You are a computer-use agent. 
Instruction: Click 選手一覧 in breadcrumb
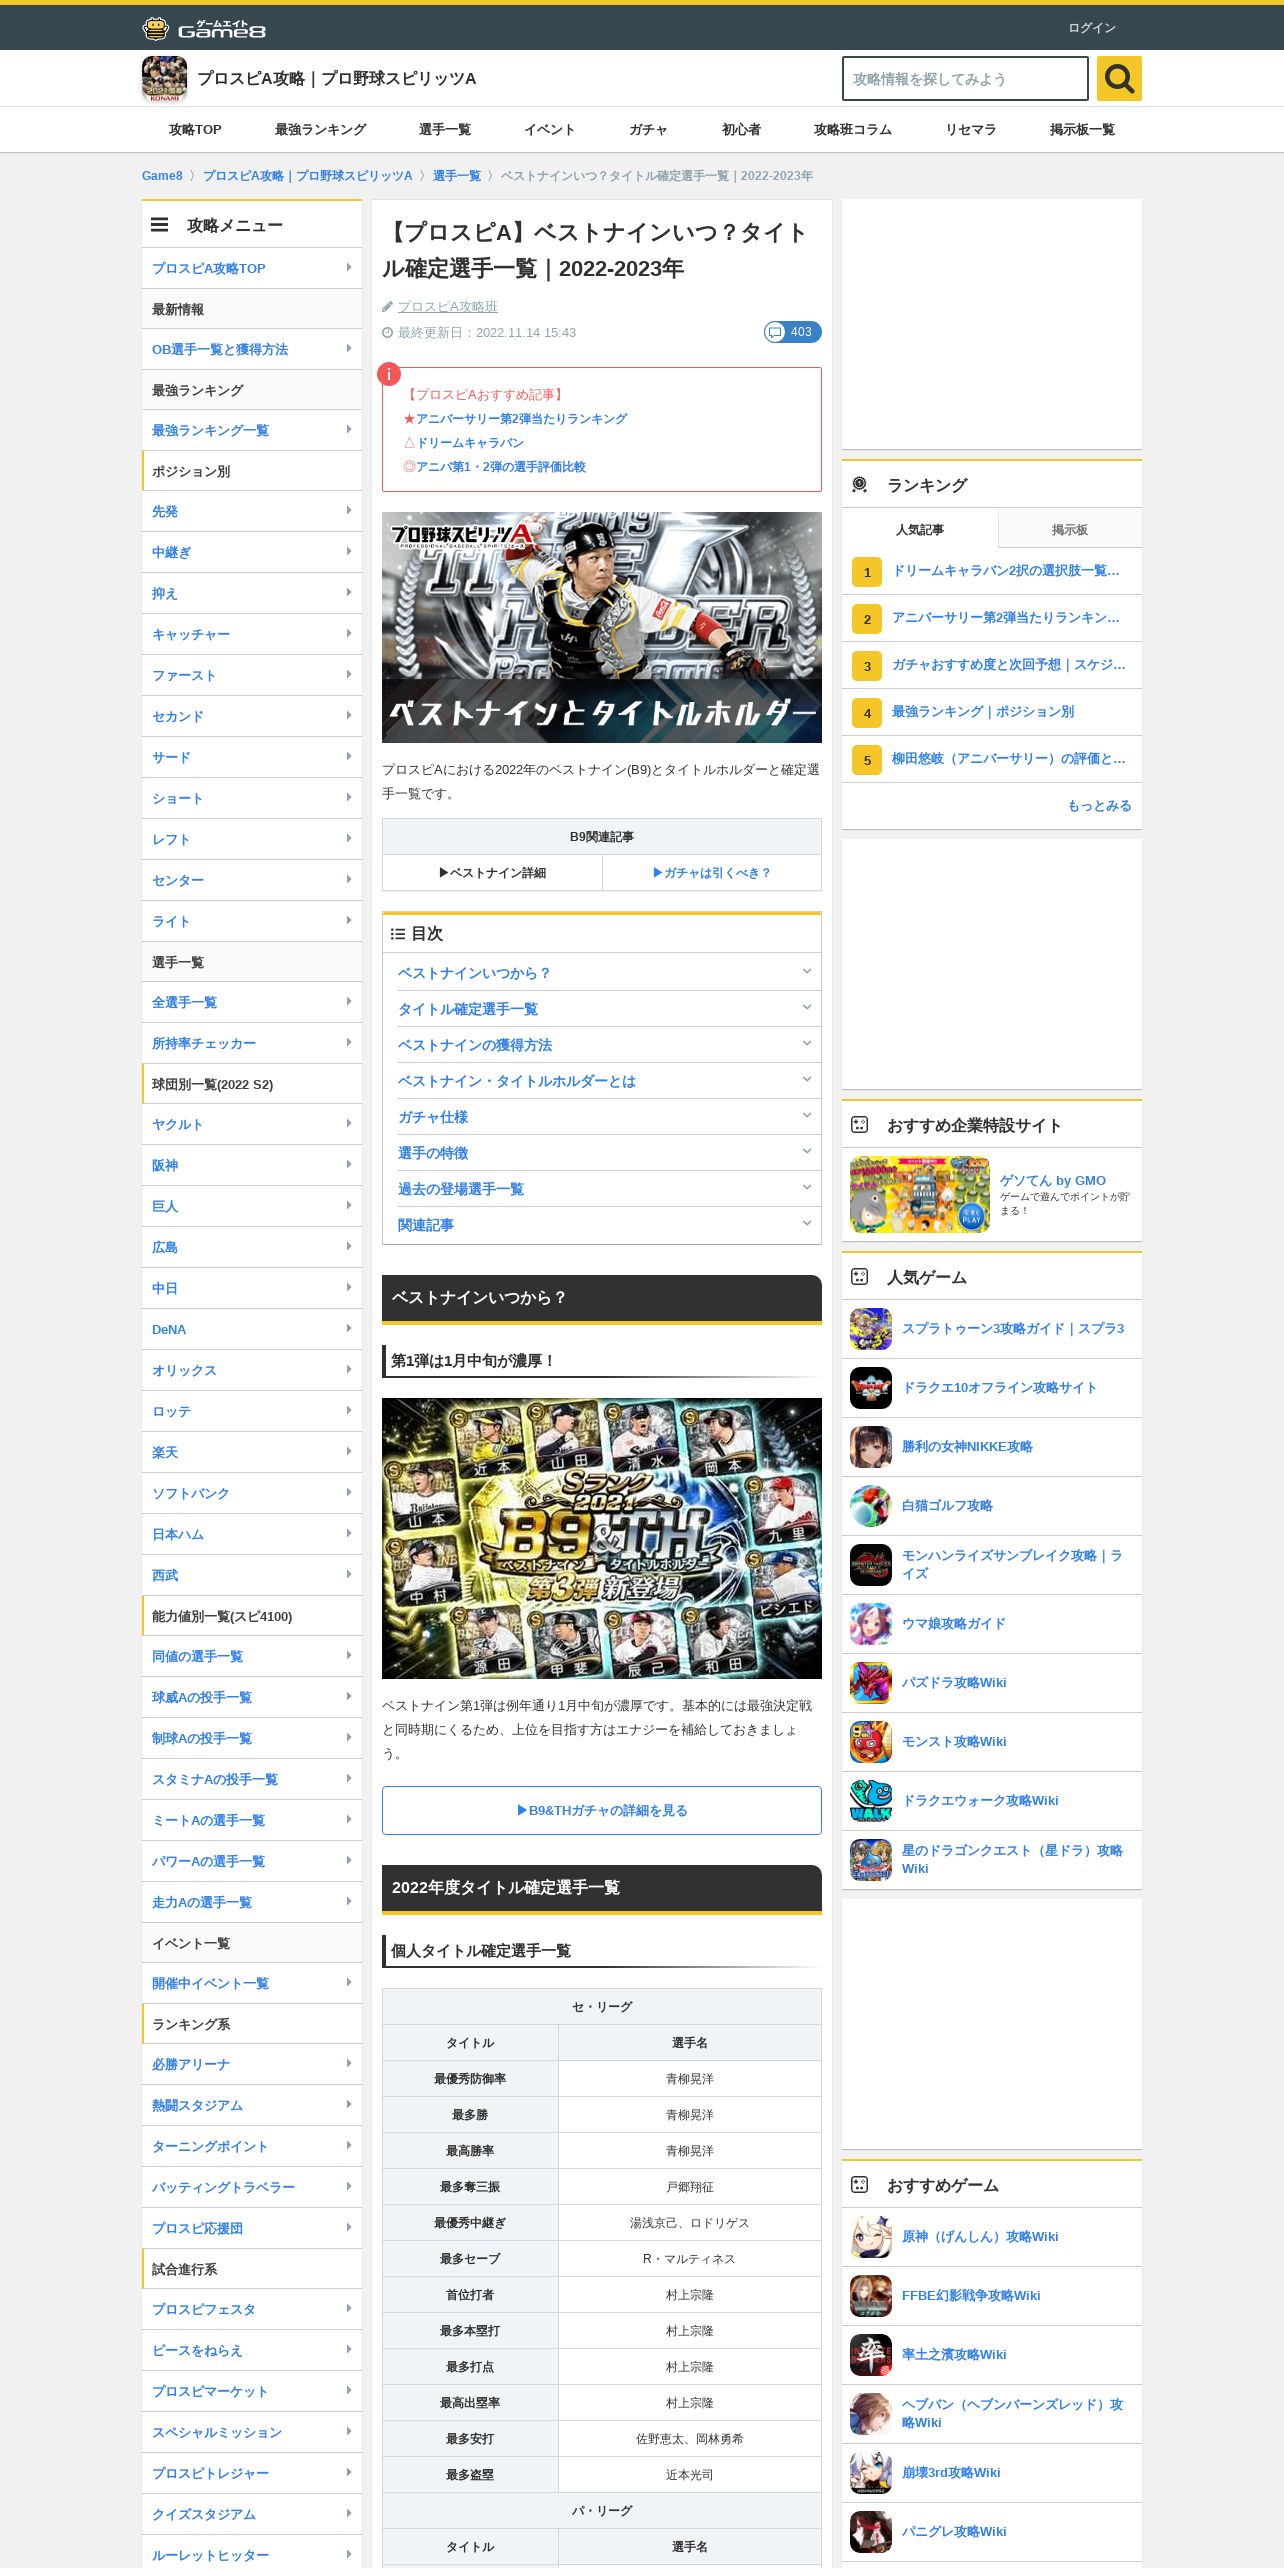[x=457, y=176]
